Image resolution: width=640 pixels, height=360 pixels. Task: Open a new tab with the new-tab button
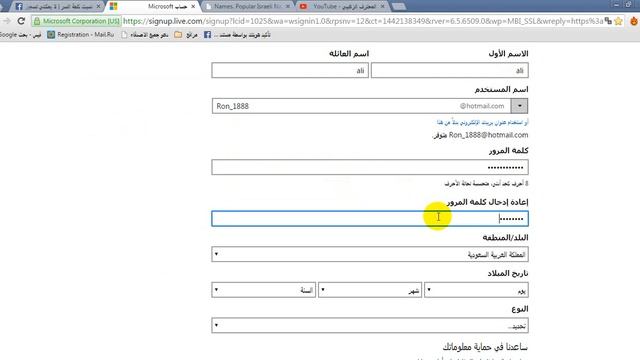(x=399, y=7)
